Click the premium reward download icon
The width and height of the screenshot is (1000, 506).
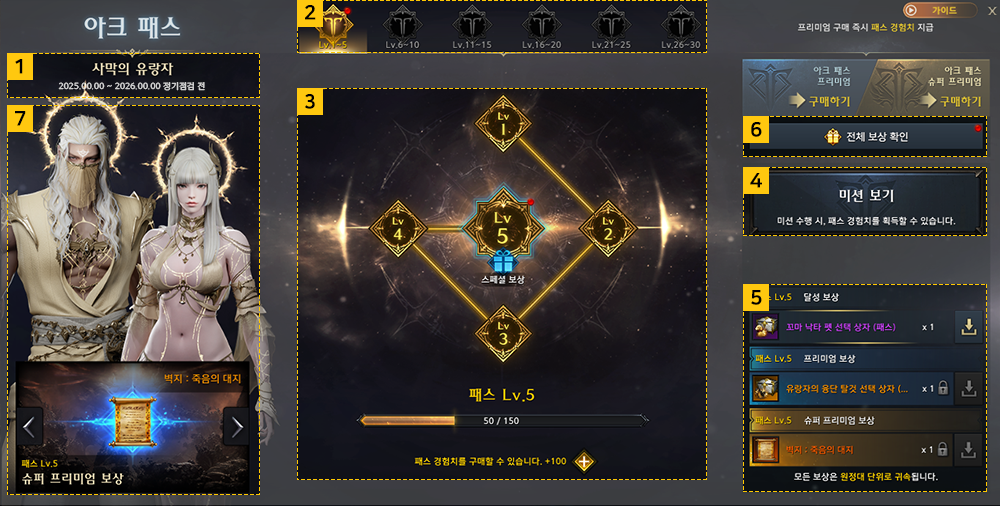pos(968,388)
